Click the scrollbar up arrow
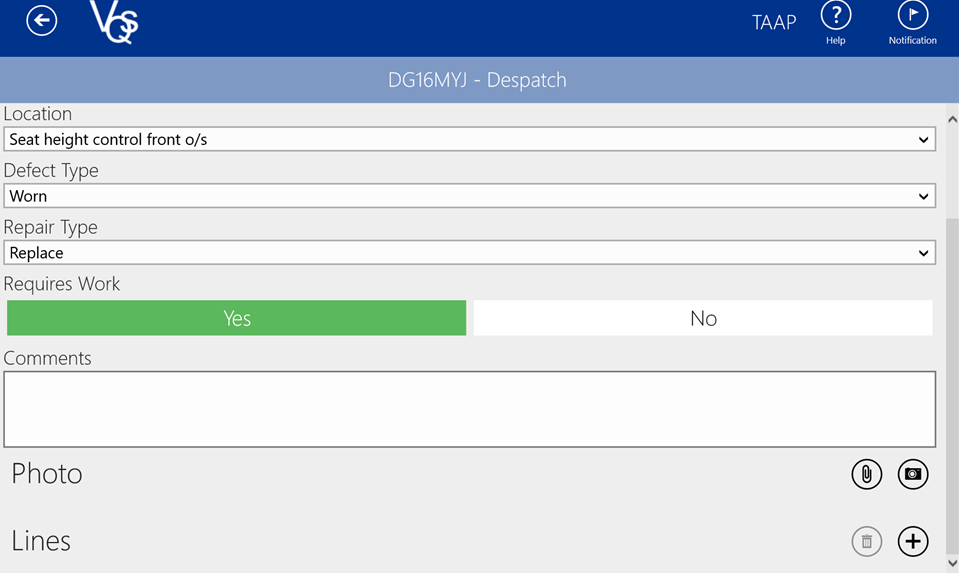 [x=952, y=120]
